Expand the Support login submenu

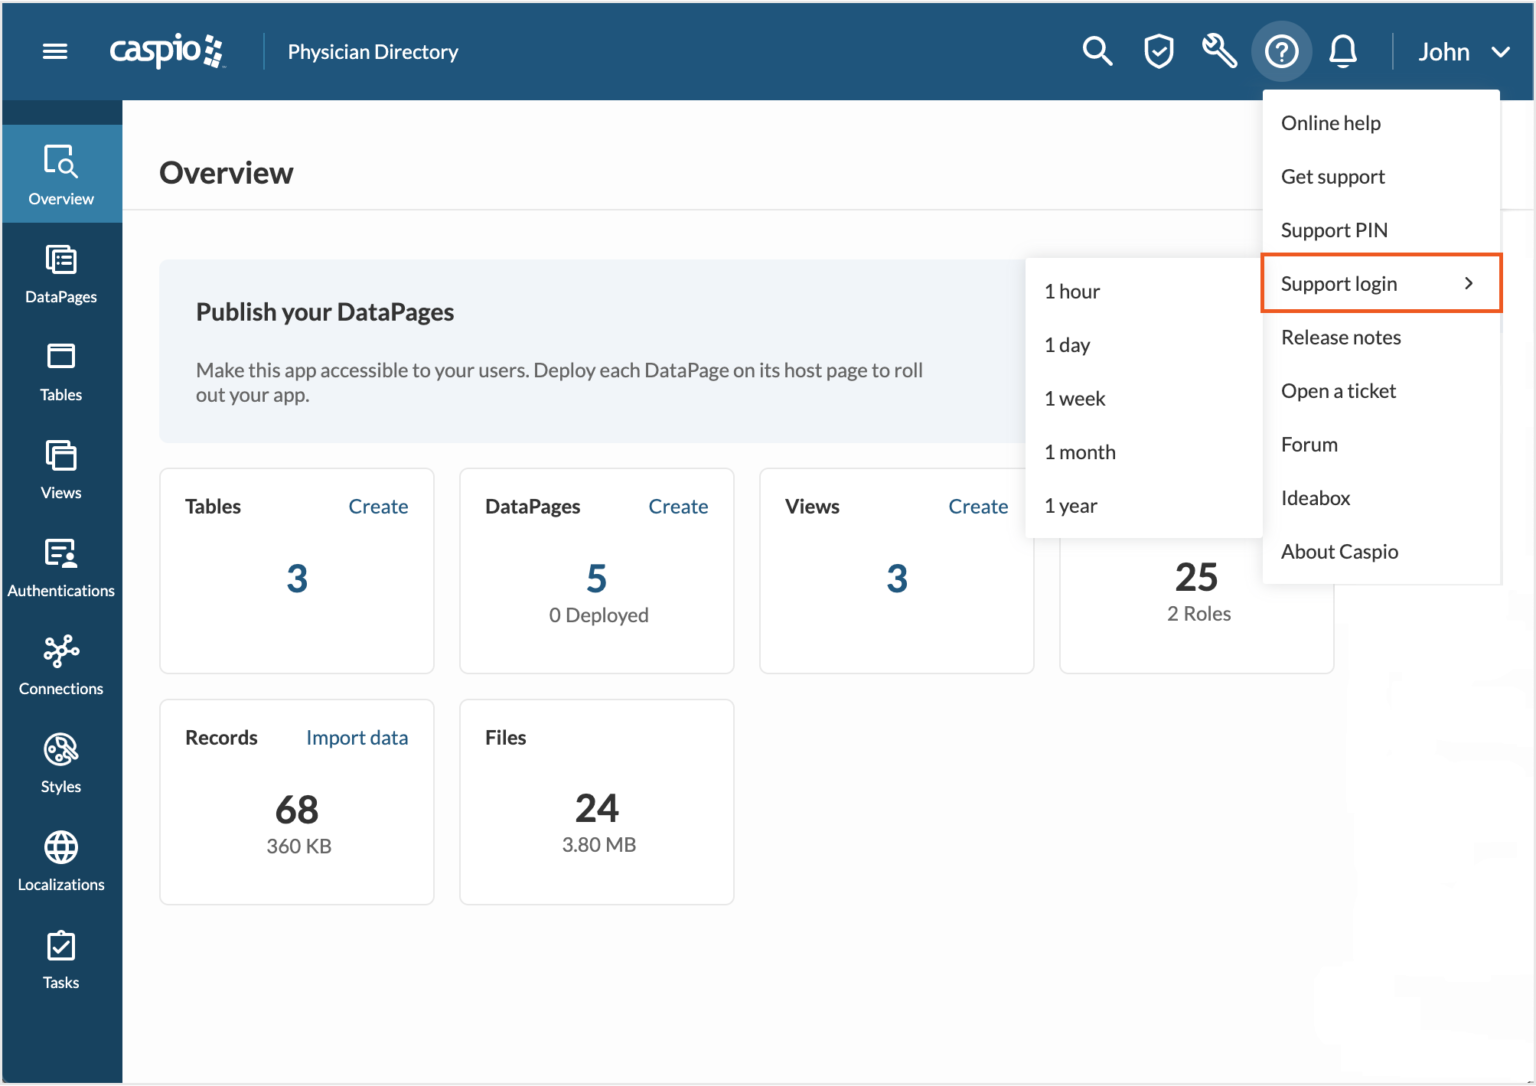[1380, 284]
